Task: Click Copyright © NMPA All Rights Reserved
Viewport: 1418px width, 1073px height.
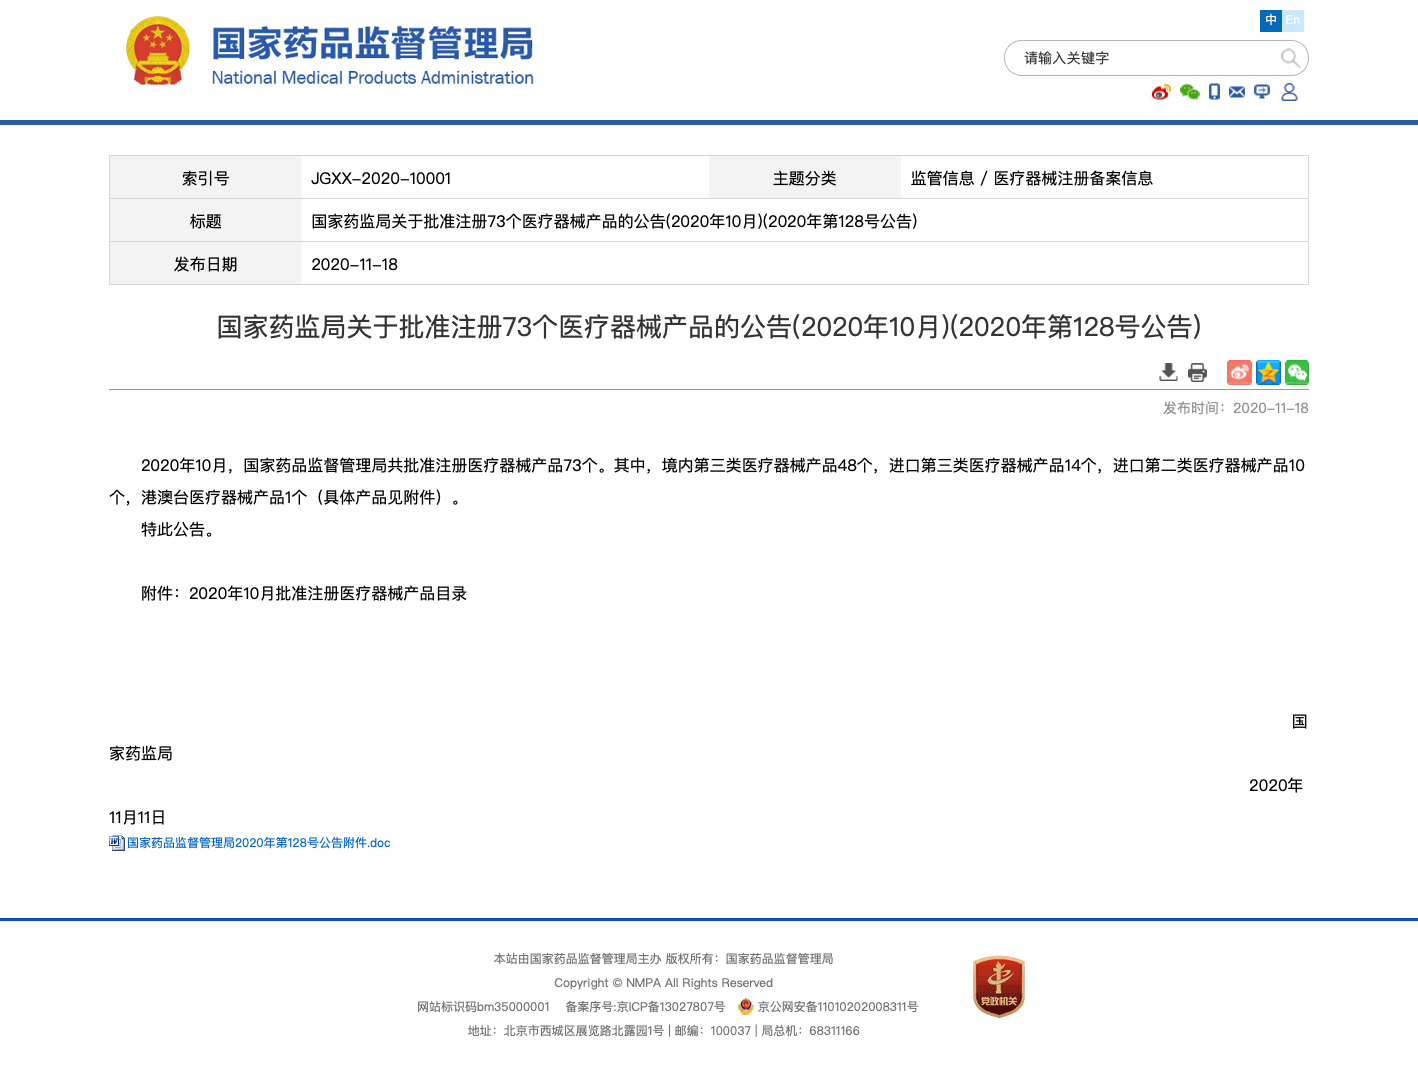Action: pyautogui.click(x=663, y=983)
